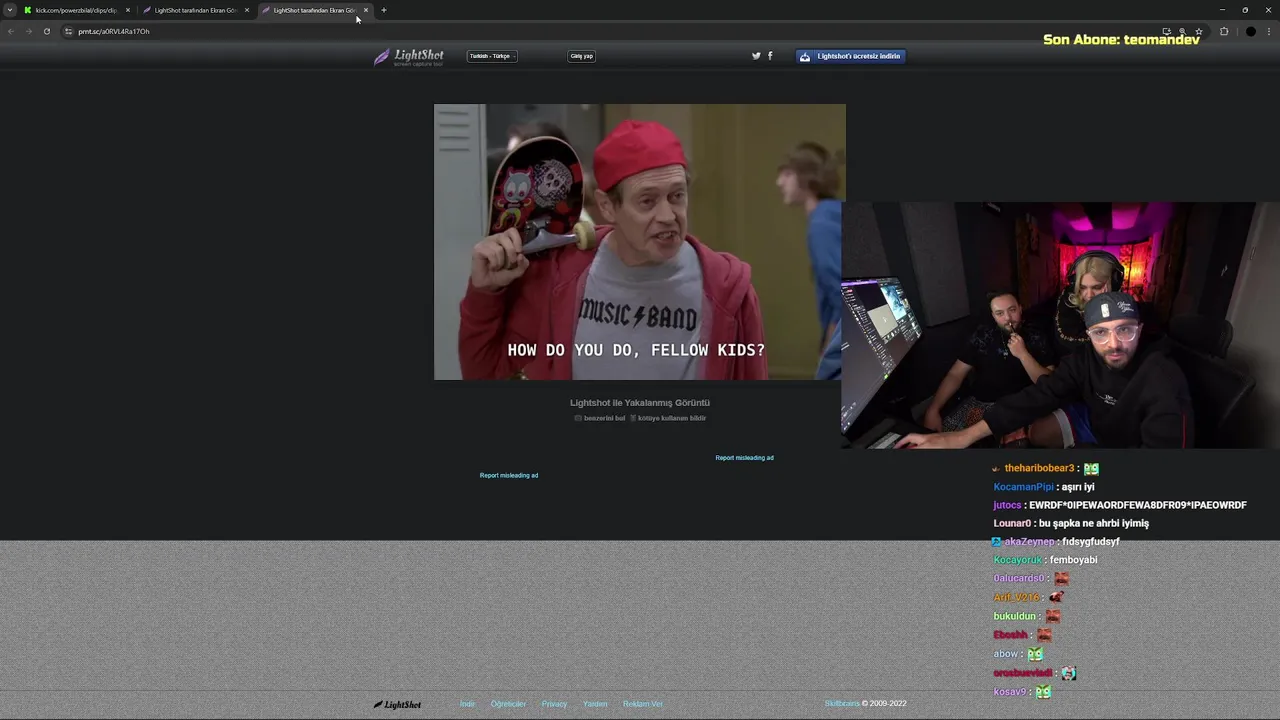Bookmark this page with the star
The height and width of the screenshot is (720, 1280).
point(1198,31)
